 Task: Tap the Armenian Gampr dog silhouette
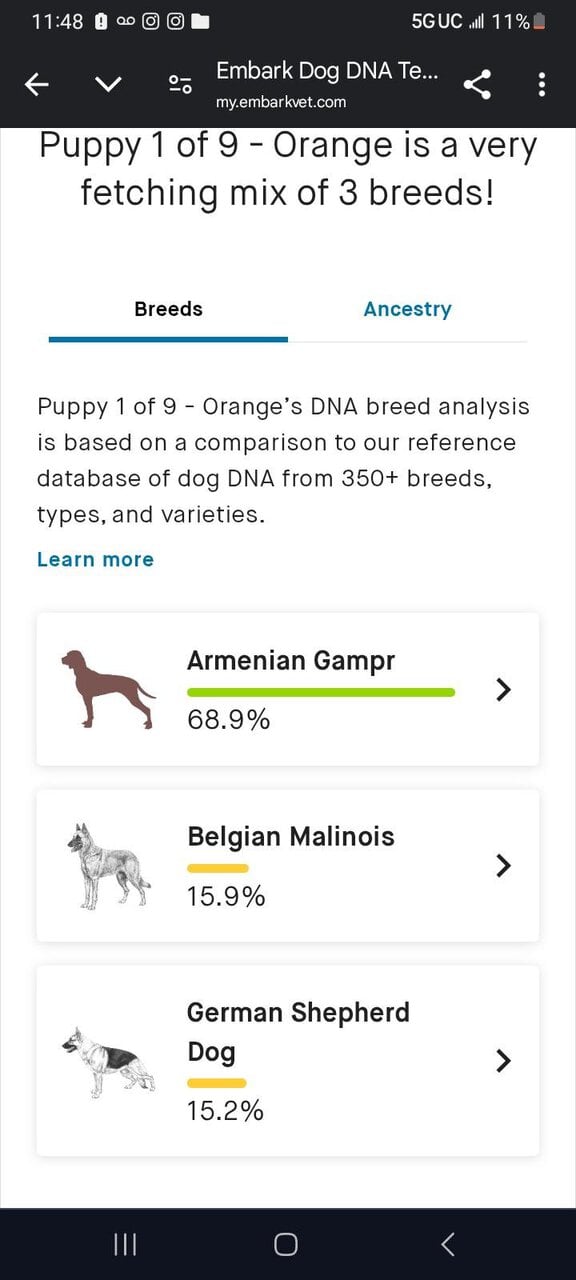tap(107, 689)
